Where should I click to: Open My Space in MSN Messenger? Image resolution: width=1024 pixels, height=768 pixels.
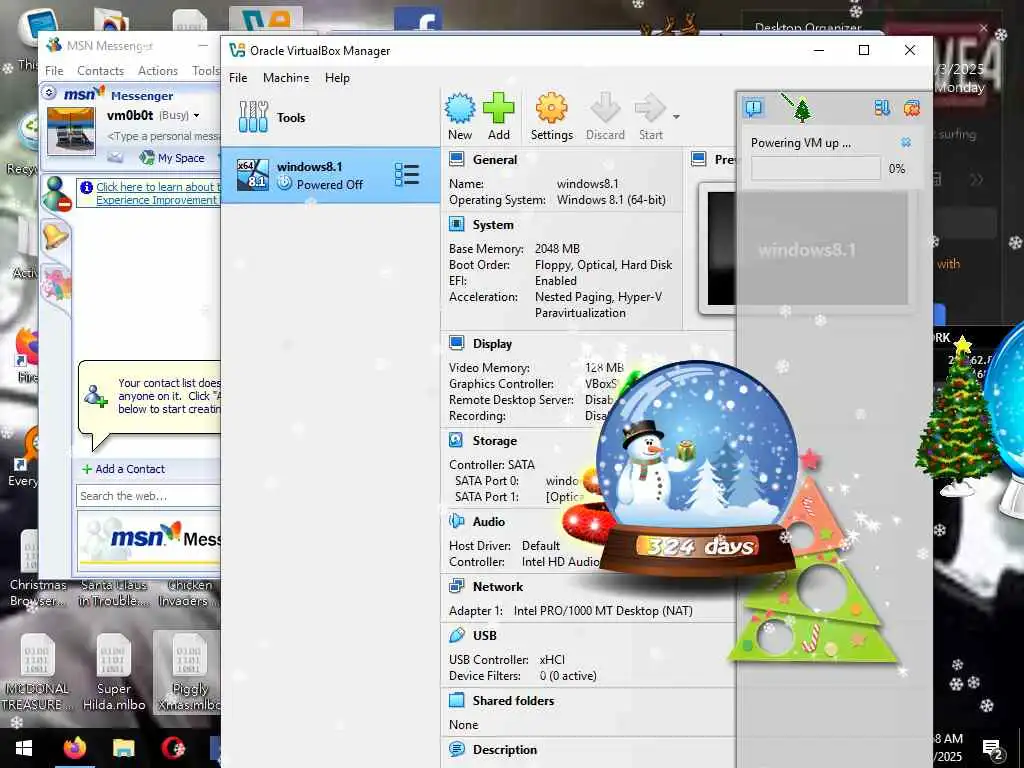pyautogui.click(x=173, y=157)
